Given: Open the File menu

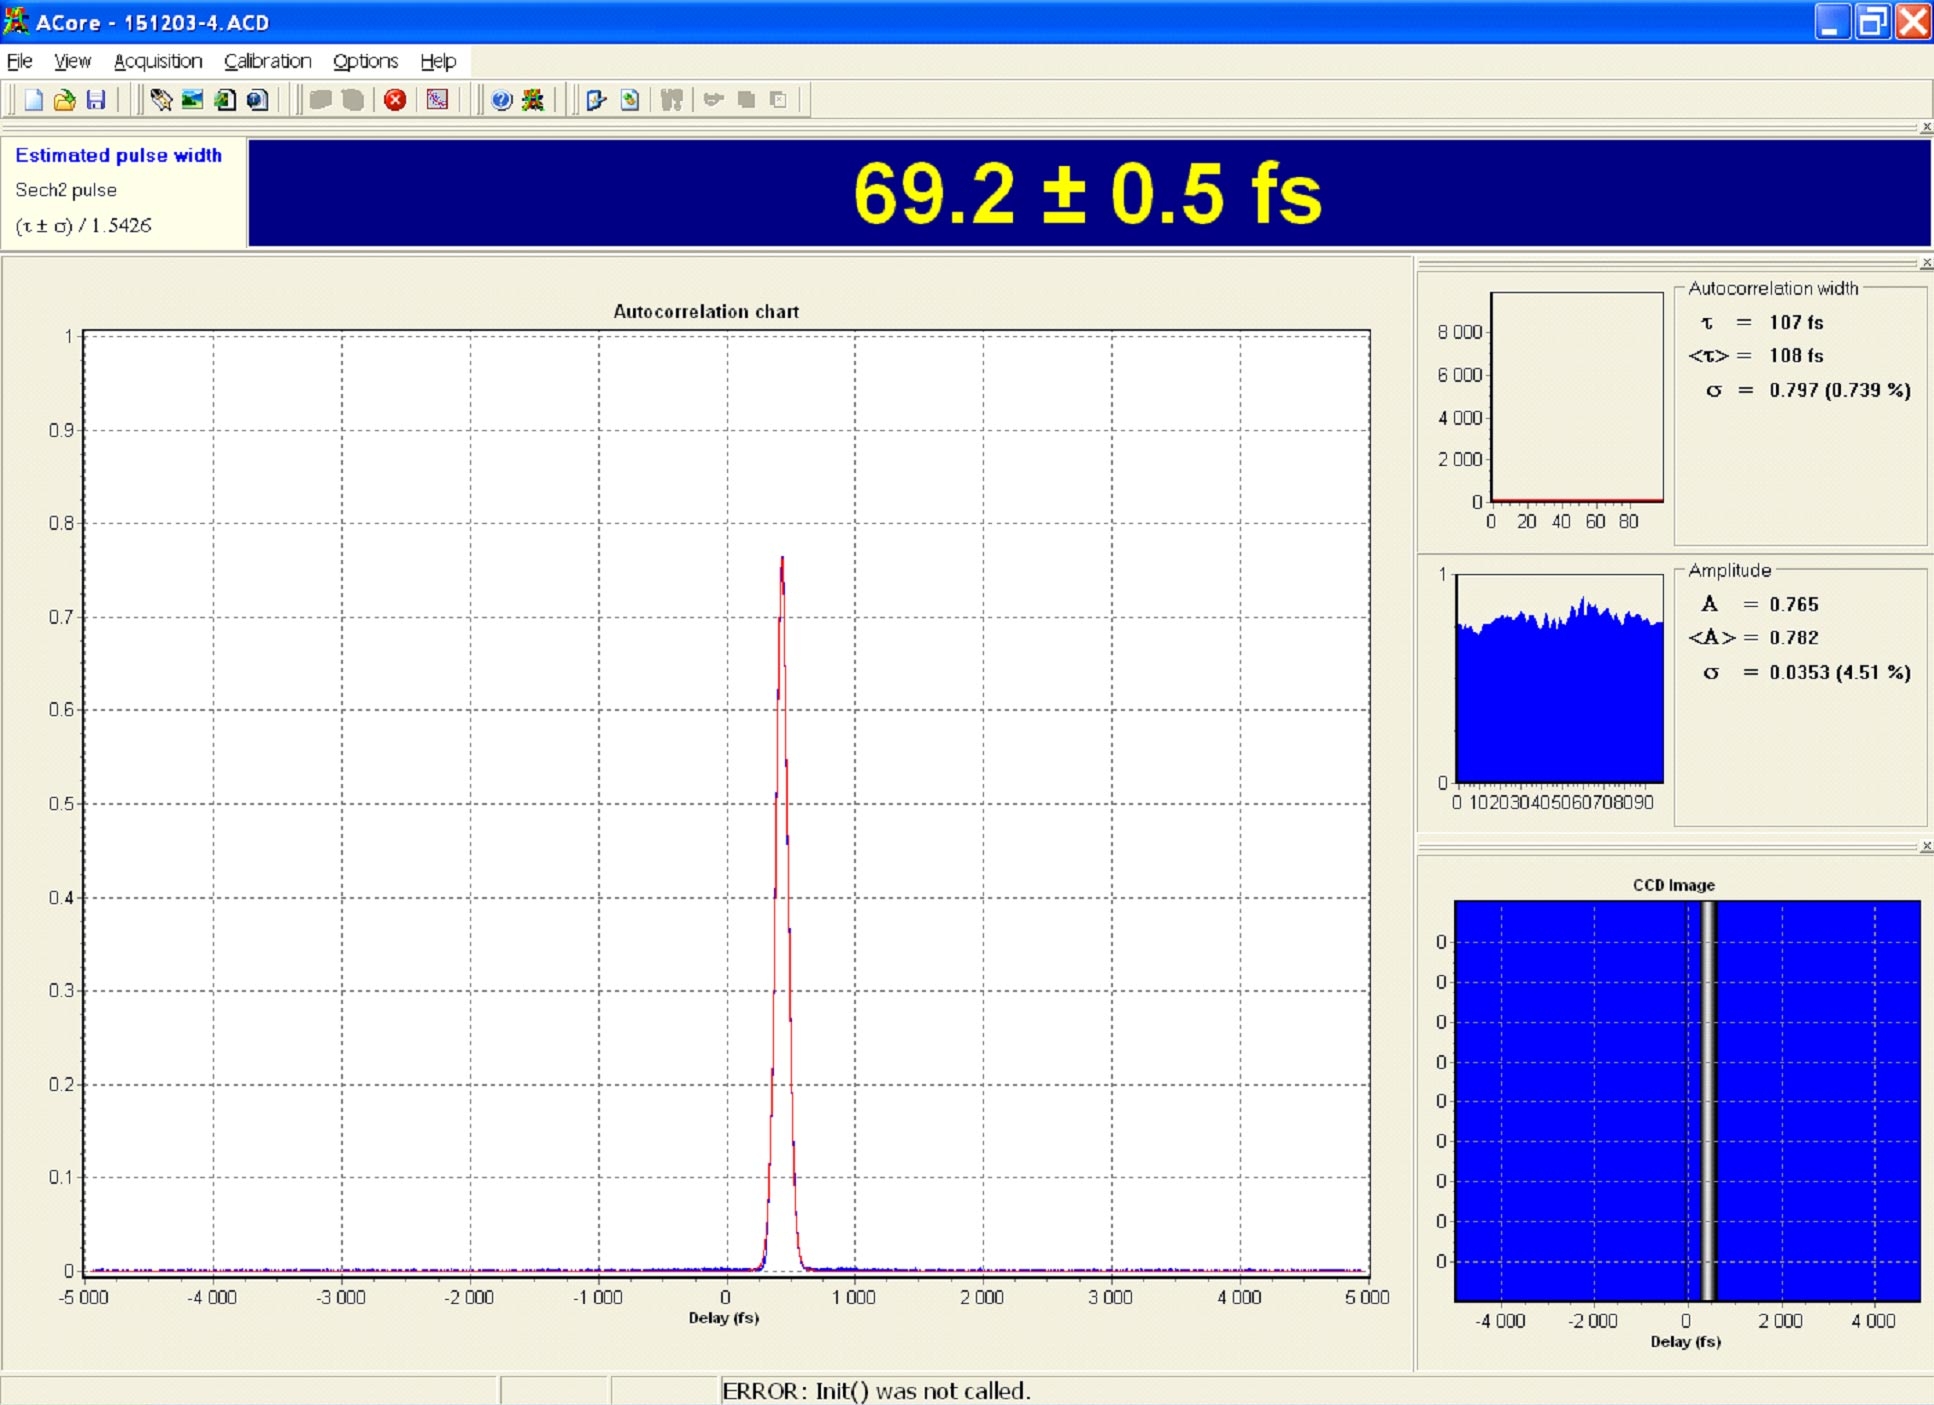Looking at the screenshot, I should coord(20,61).
